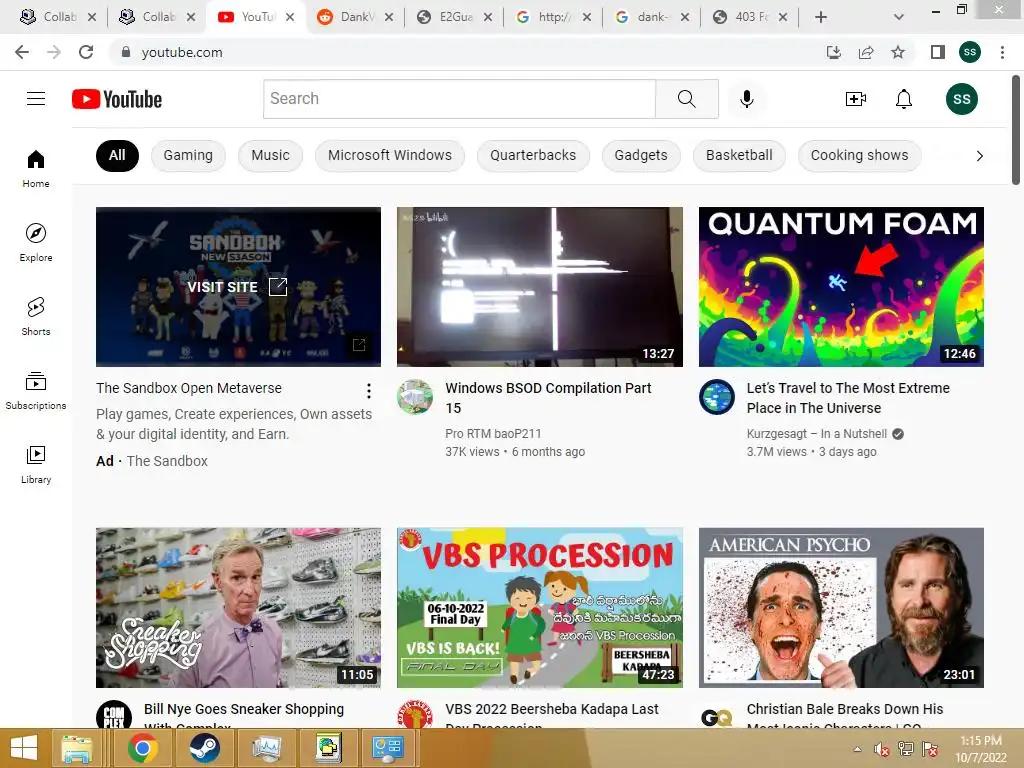Select the Music filter chip
The height and width of the screenshot is (768, 1024).
click(x=270, y=155)
